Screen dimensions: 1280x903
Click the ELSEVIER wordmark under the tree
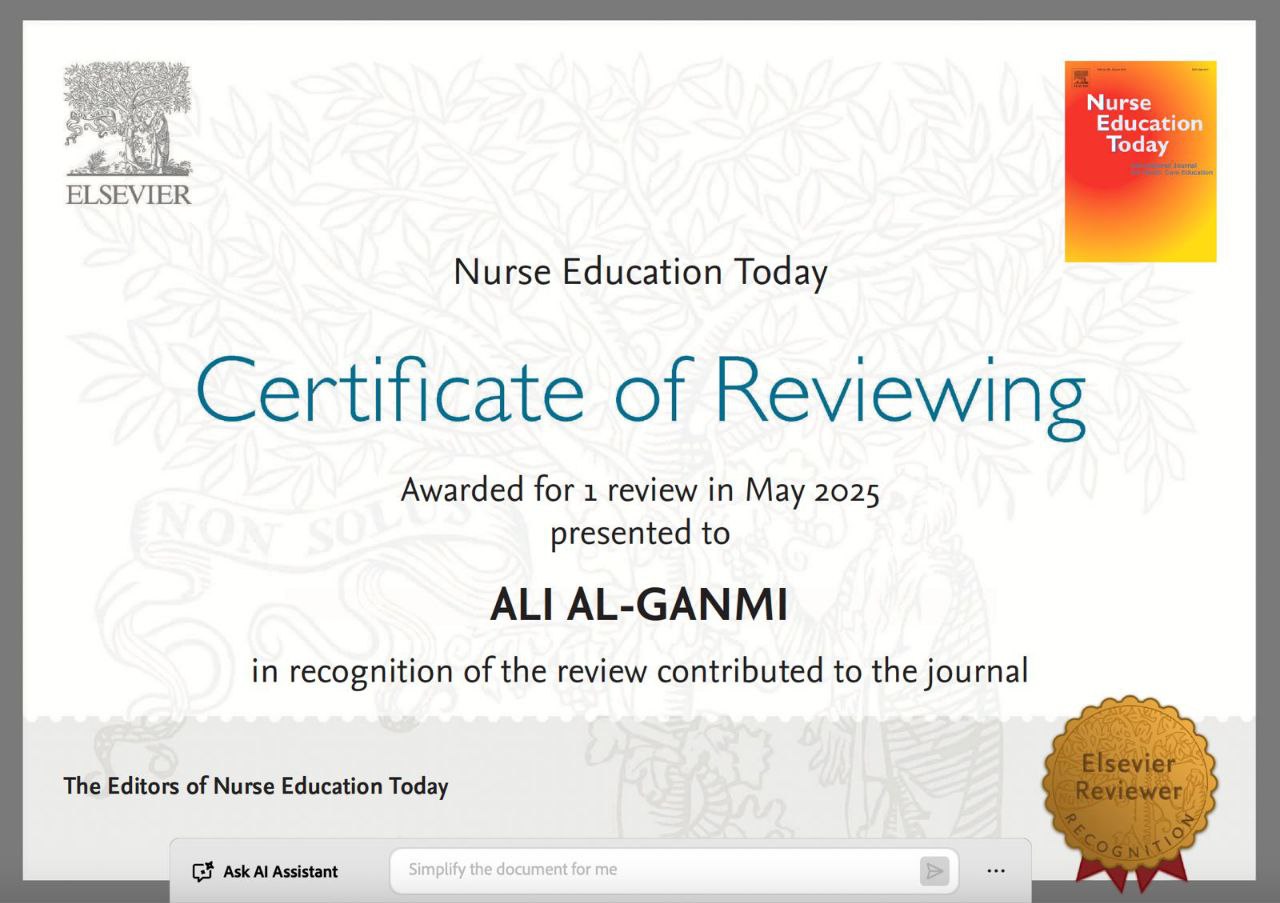pyautogui.click(x=128, y=194)
